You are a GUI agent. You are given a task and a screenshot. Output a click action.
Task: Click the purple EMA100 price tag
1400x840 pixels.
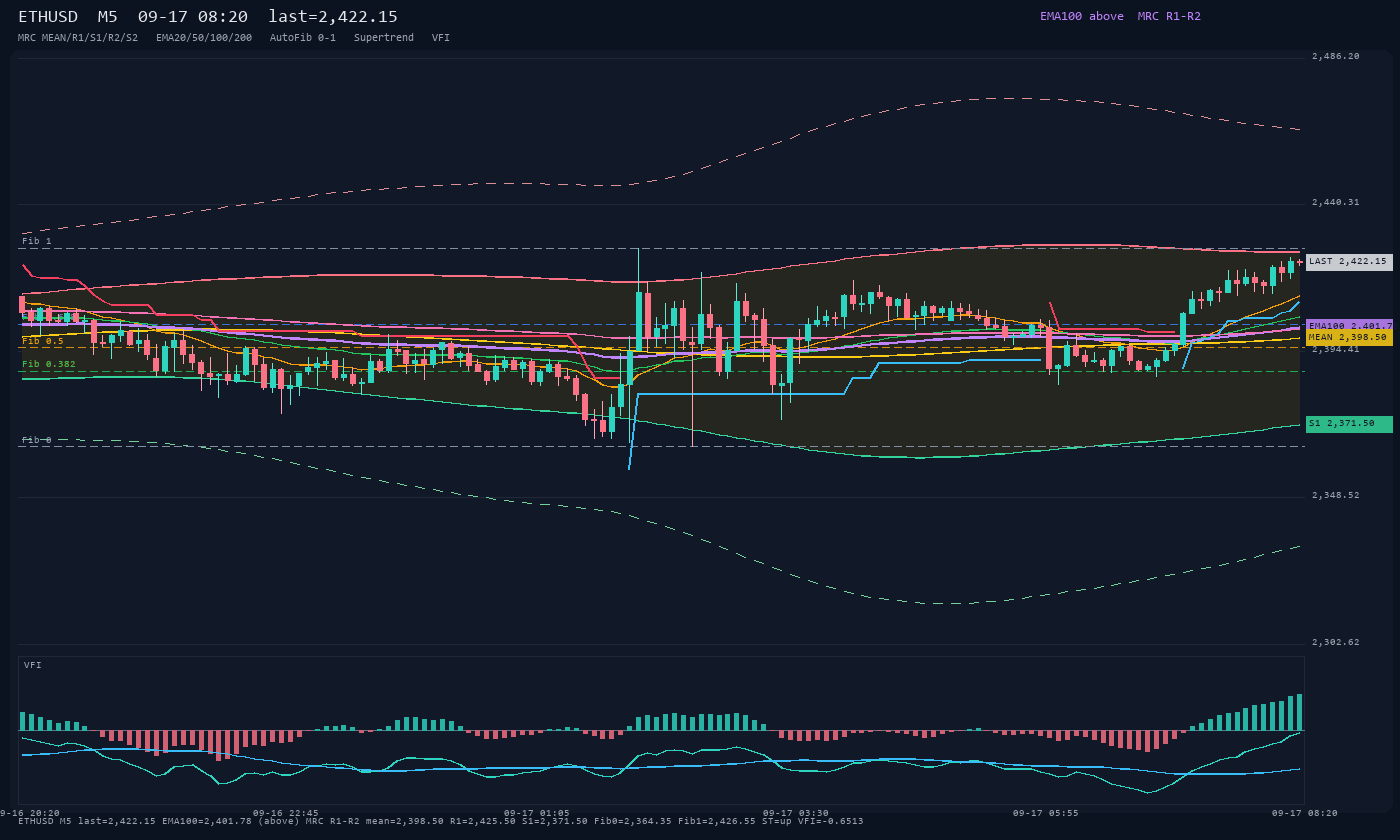(1349, 326)
